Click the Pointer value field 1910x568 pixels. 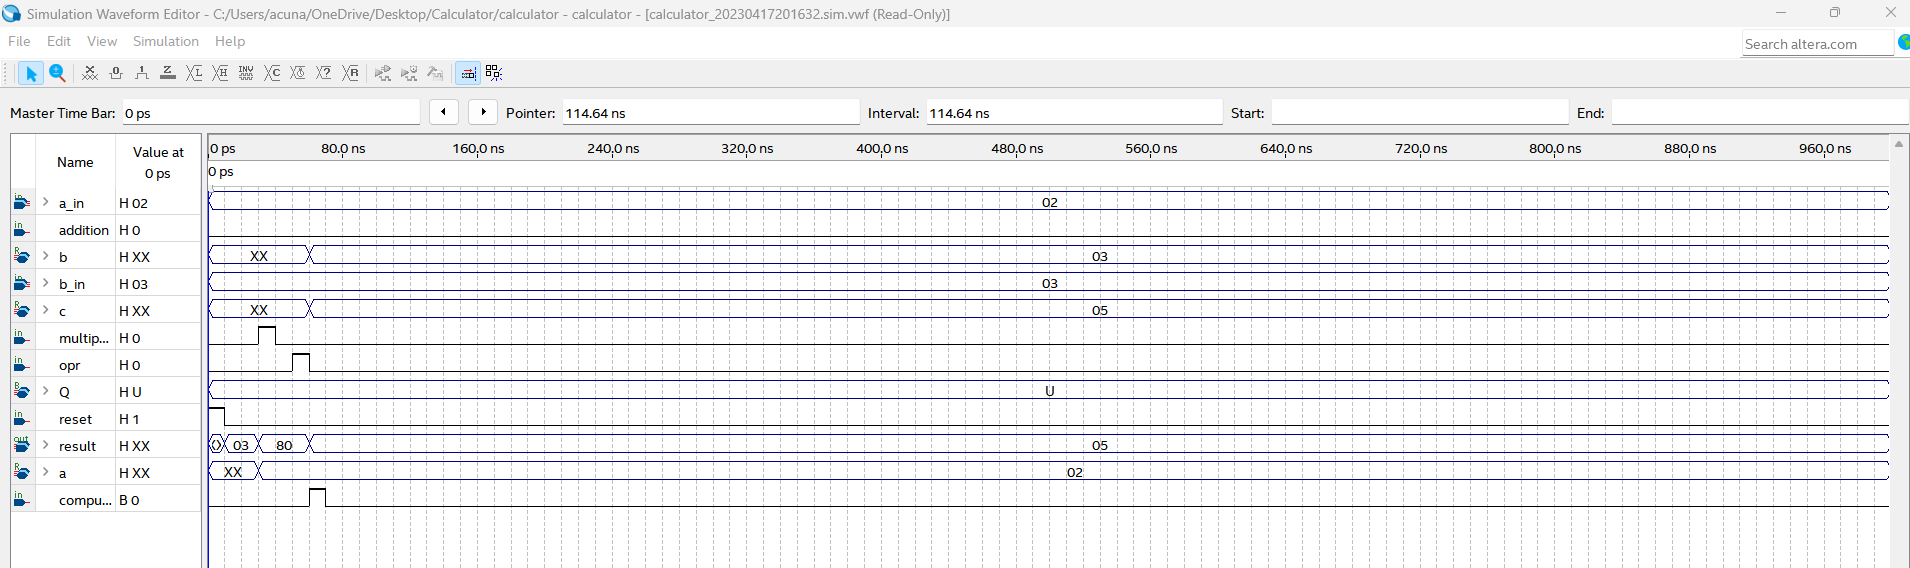point(710,113)
